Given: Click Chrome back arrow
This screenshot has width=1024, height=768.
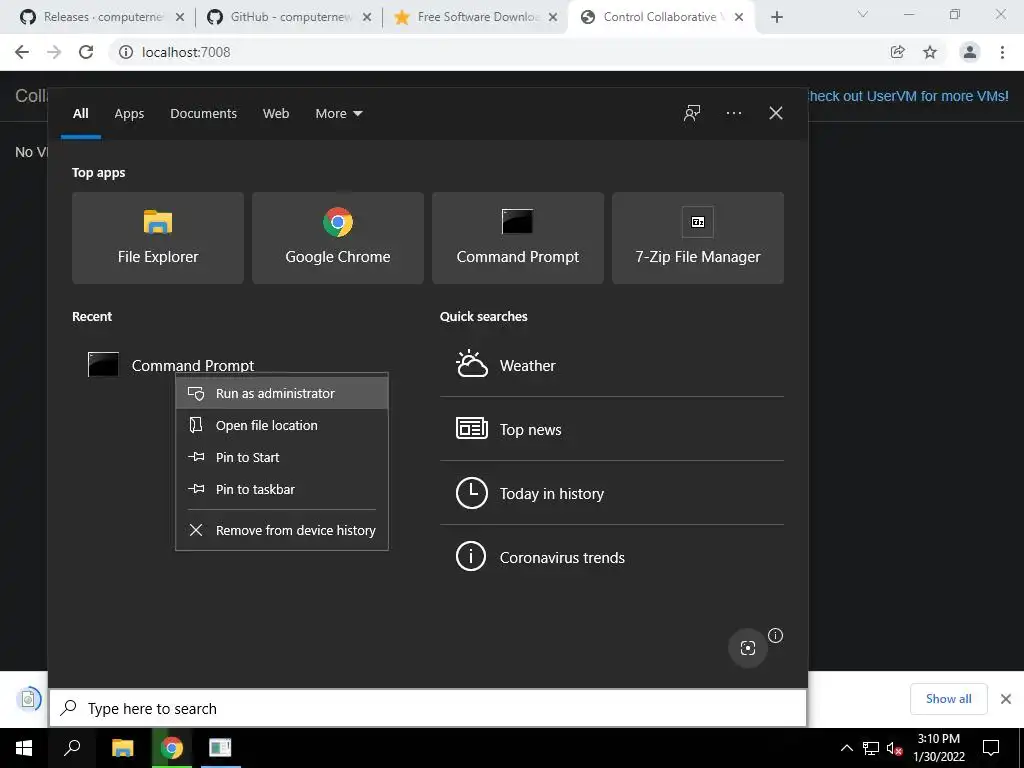Looking at the screenshot, I should pyautogui.click(x=22, y=52).
